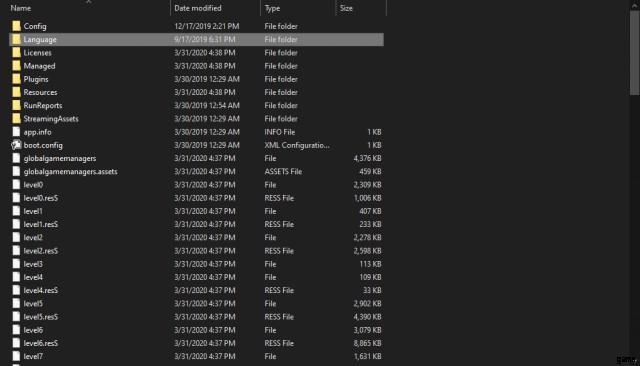Viewport: 640px width, 366px height.
Task: Select the level0.resS file icon
Action: tap(16, 198)
